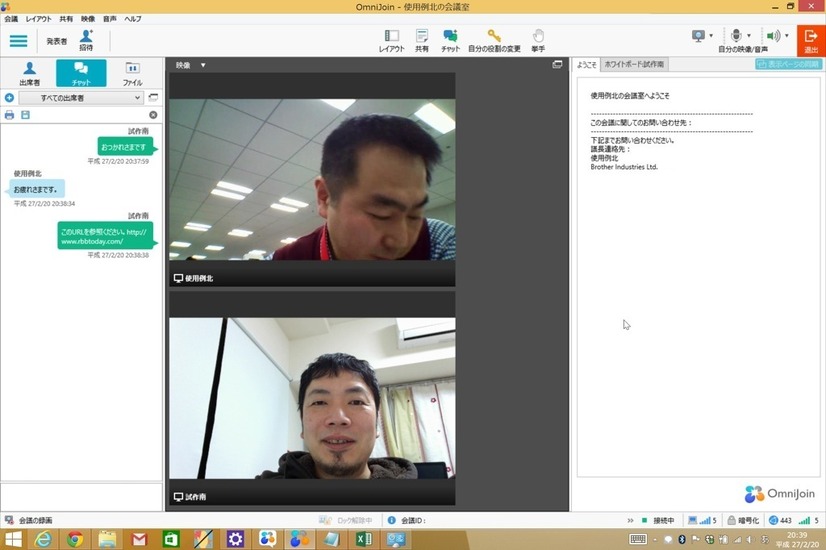Click the 自分の役割の変更 key icon

(x=494, y=41)
